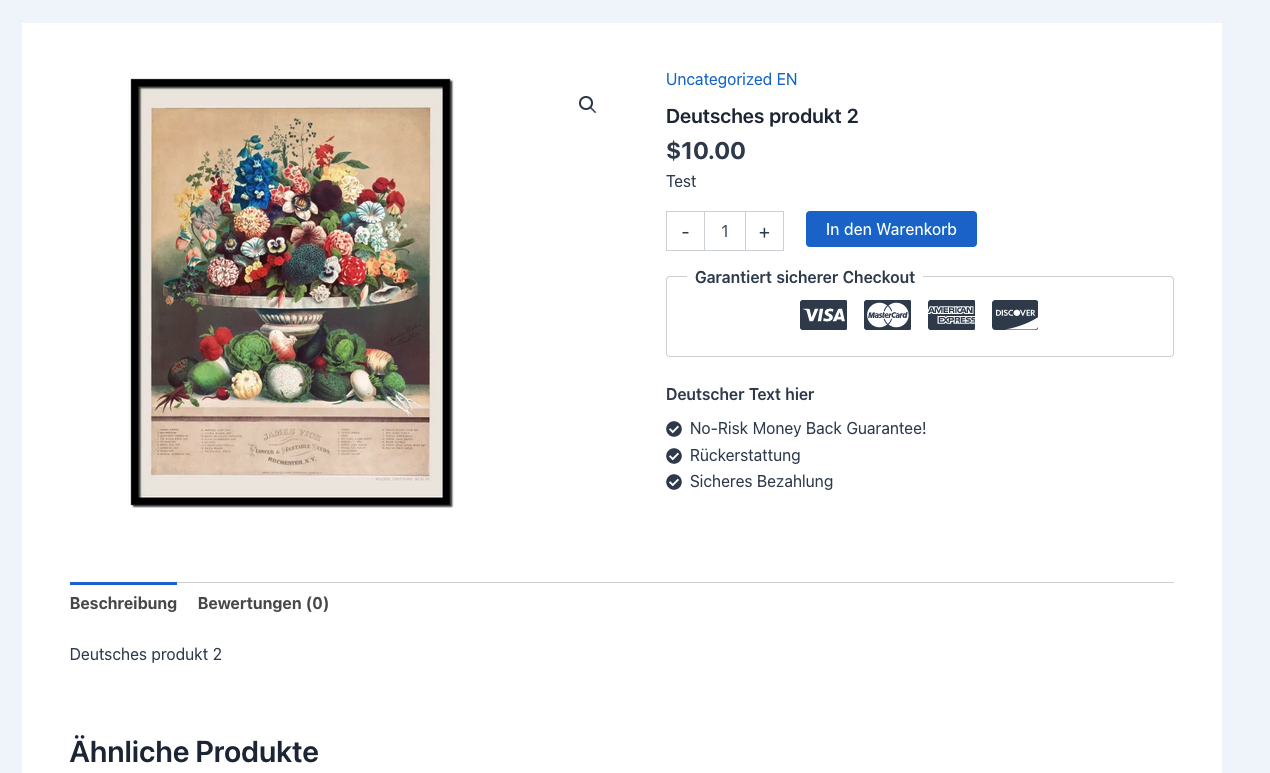
Task: Add product with In den Warenkorb button
Action: coord(891,229)
